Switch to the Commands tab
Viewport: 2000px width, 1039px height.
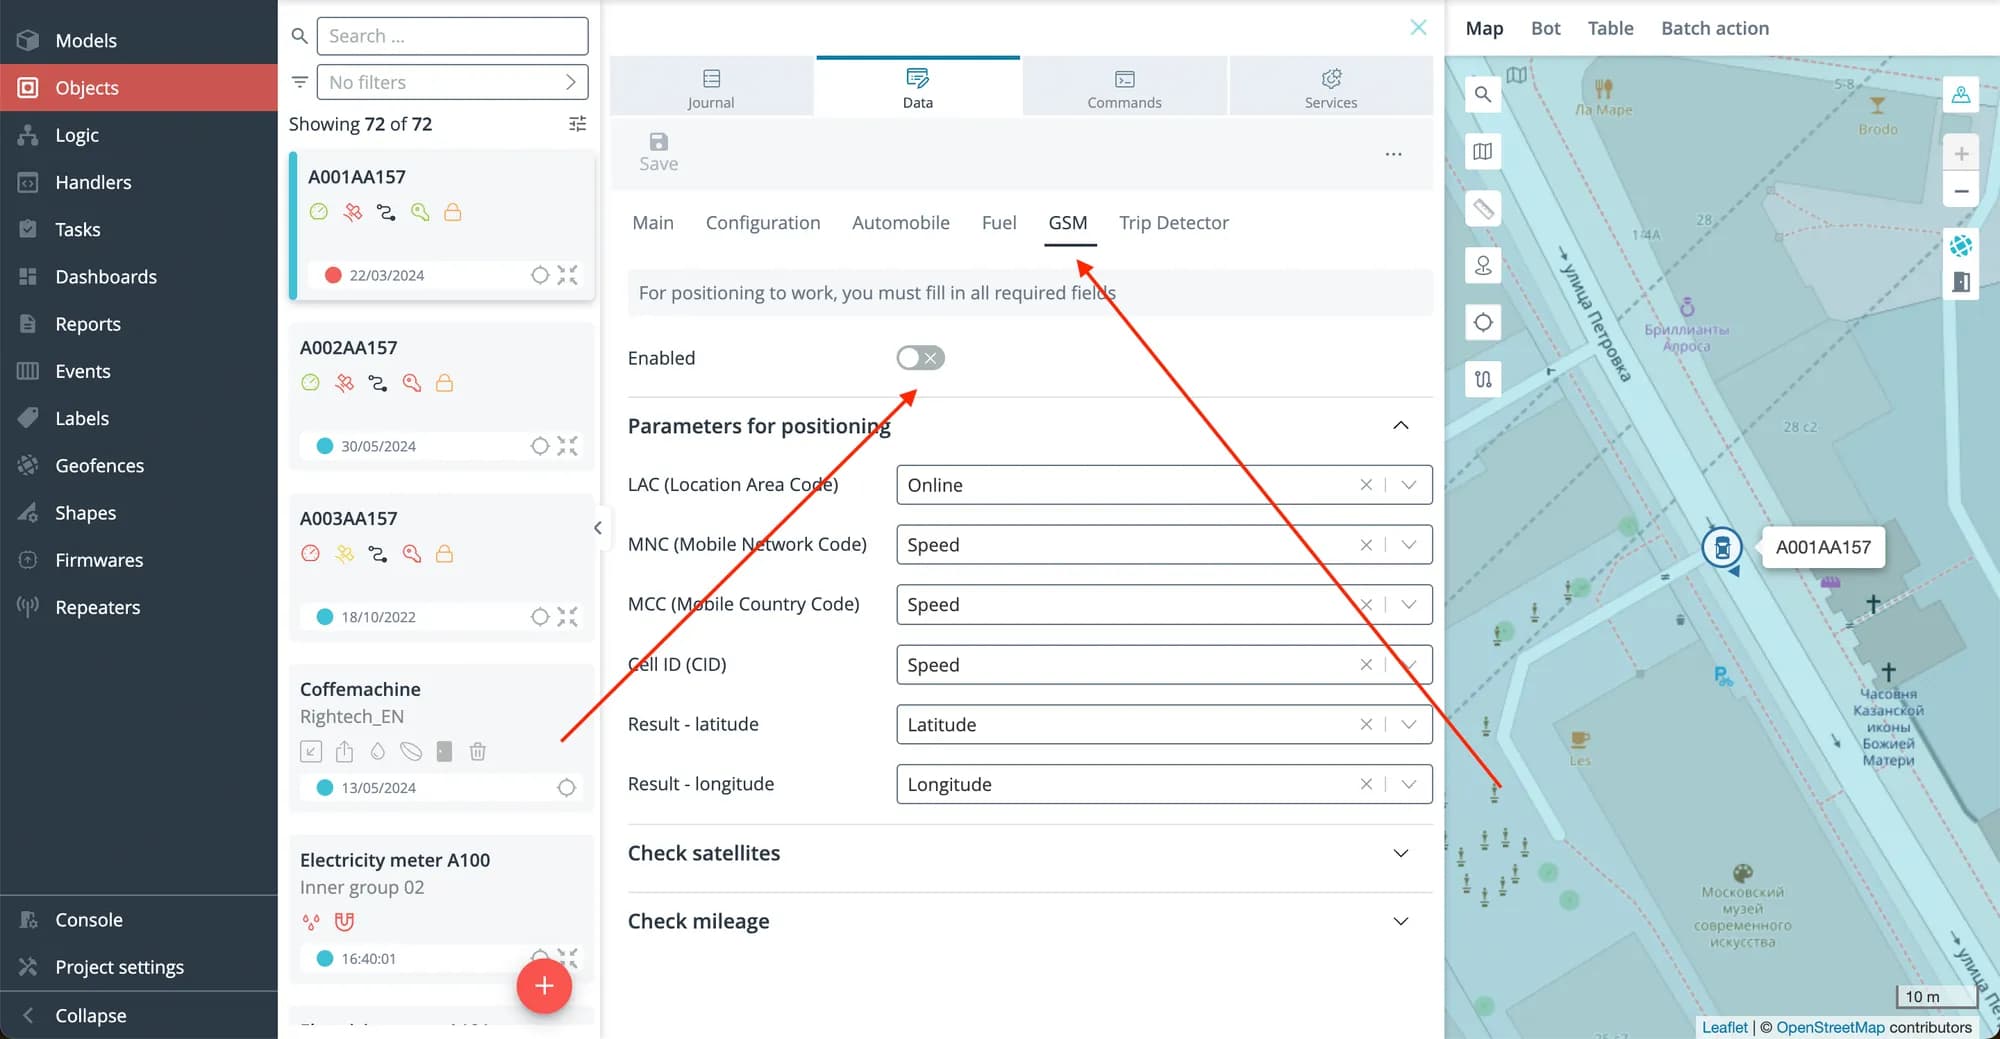click(x=1124, y=88)
